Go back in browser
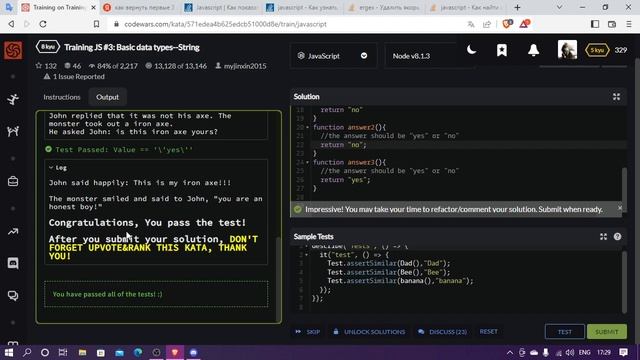This screenshot has width=640, height=360. tap(11, 24)
